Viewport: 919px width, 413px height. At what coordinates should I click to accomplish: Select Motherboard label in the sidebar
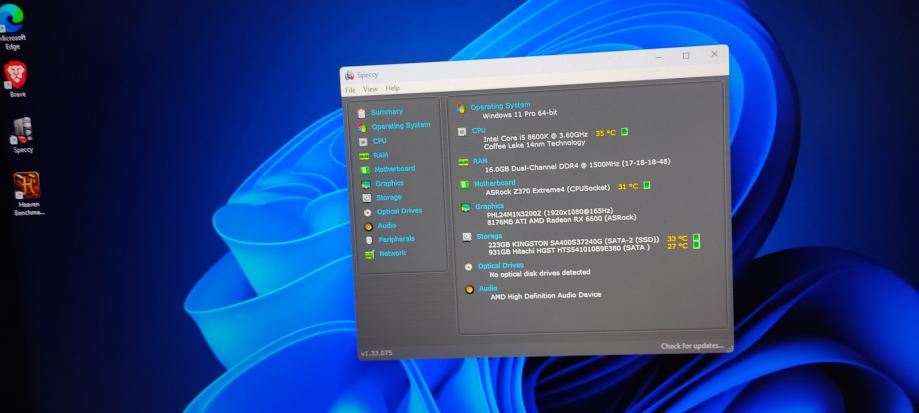(395, 169)
